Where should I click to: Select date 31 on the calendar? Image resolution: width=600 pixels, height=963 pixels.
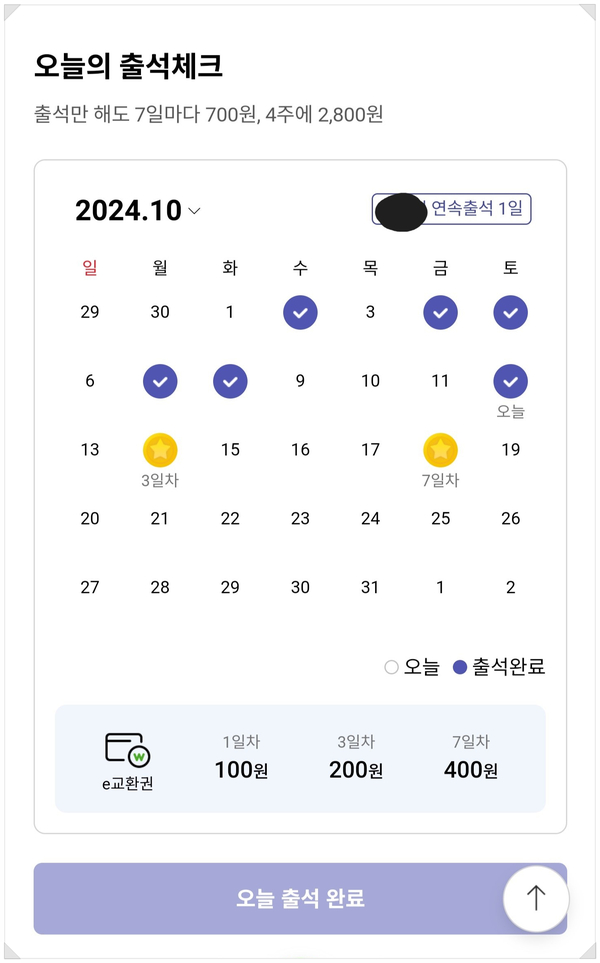pos(370,587)
